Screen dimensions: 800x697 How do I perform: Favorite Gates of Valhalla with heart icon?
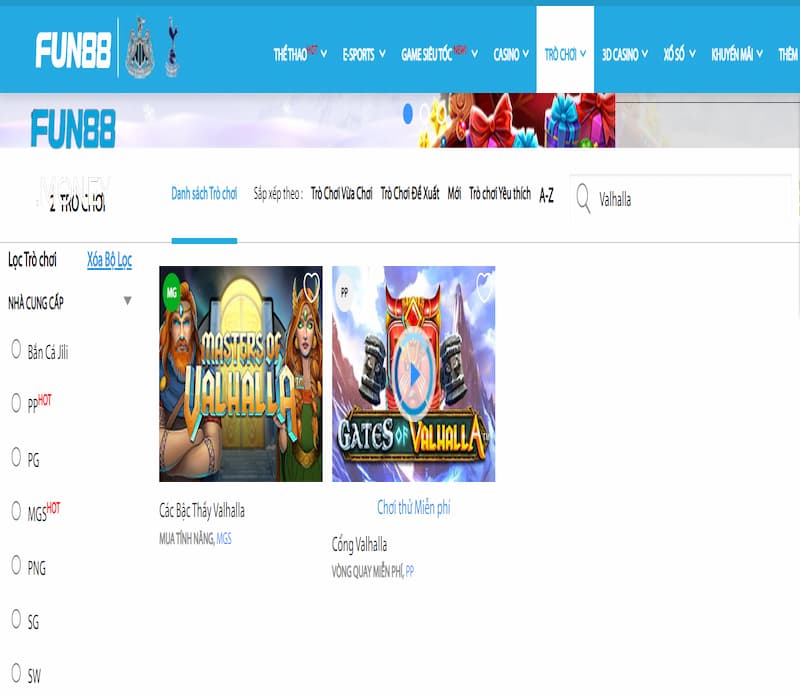point(484,288)
